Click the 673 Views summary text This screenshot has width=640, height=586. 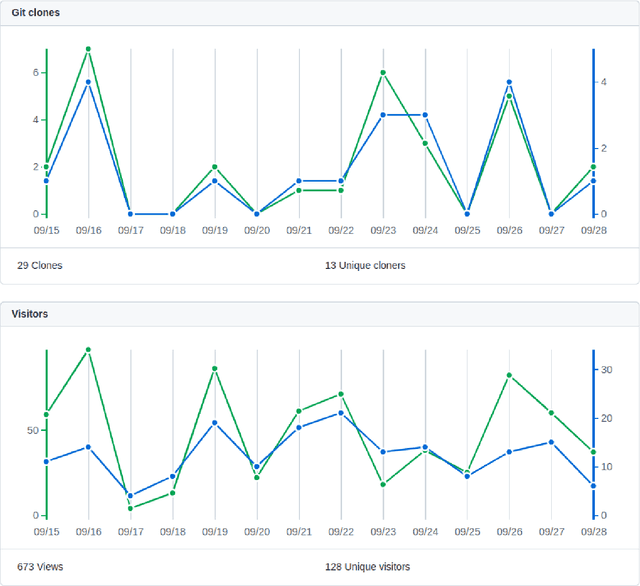pyautogui.click(x=40, y=567)
